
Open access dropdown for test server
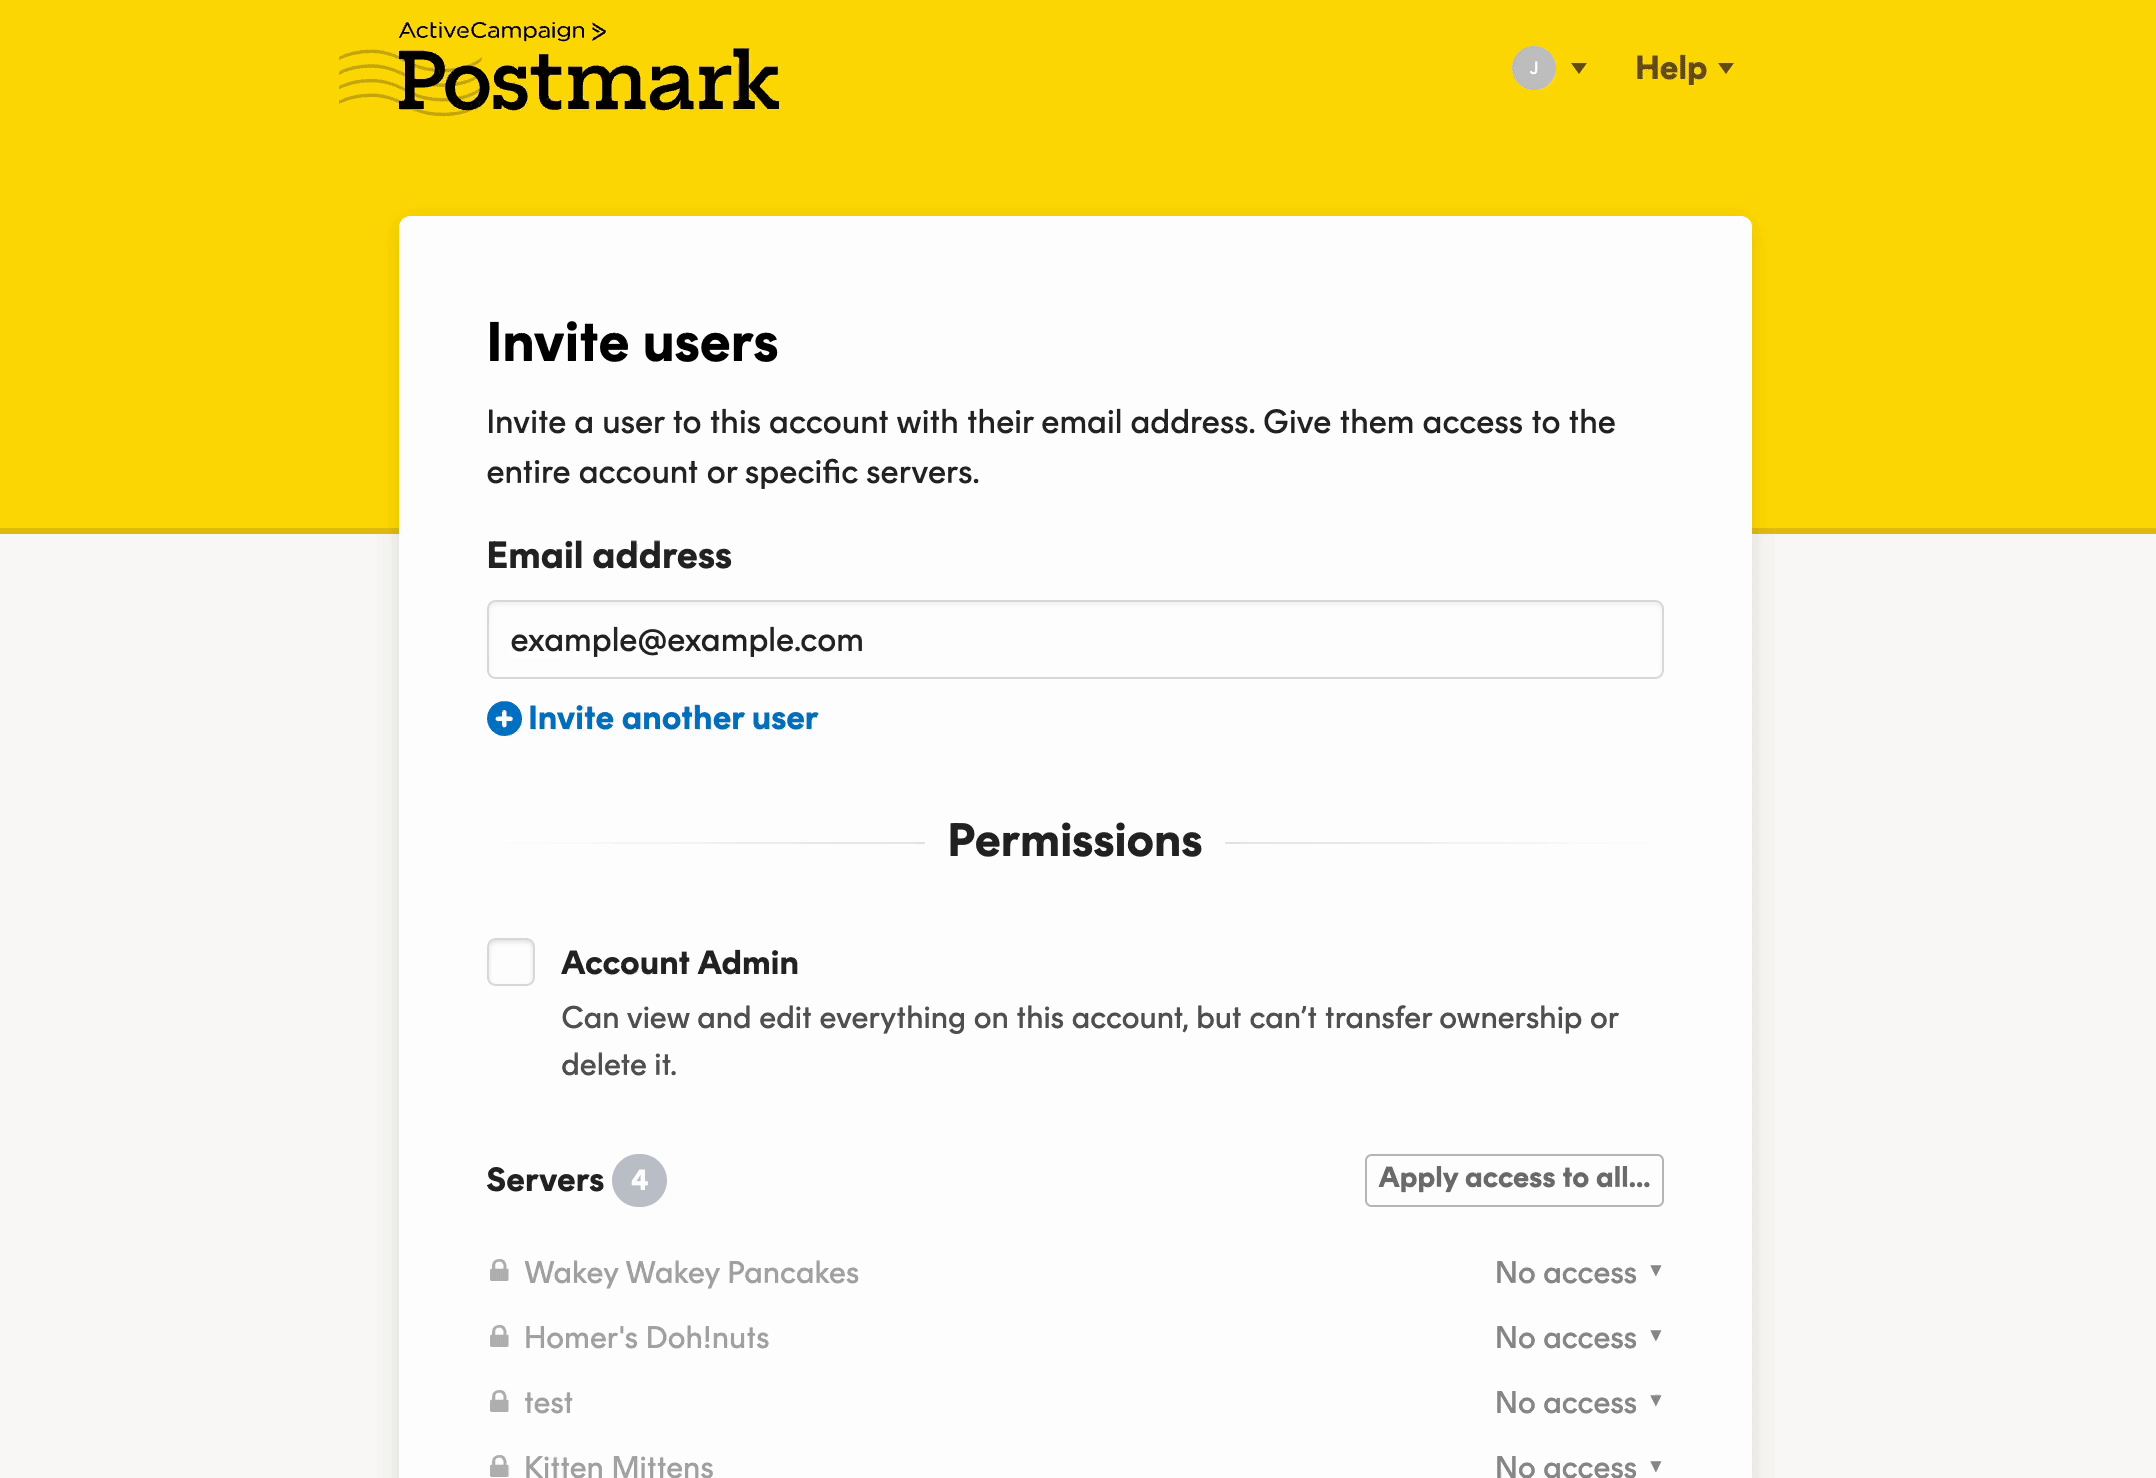click(1578, 1402)
